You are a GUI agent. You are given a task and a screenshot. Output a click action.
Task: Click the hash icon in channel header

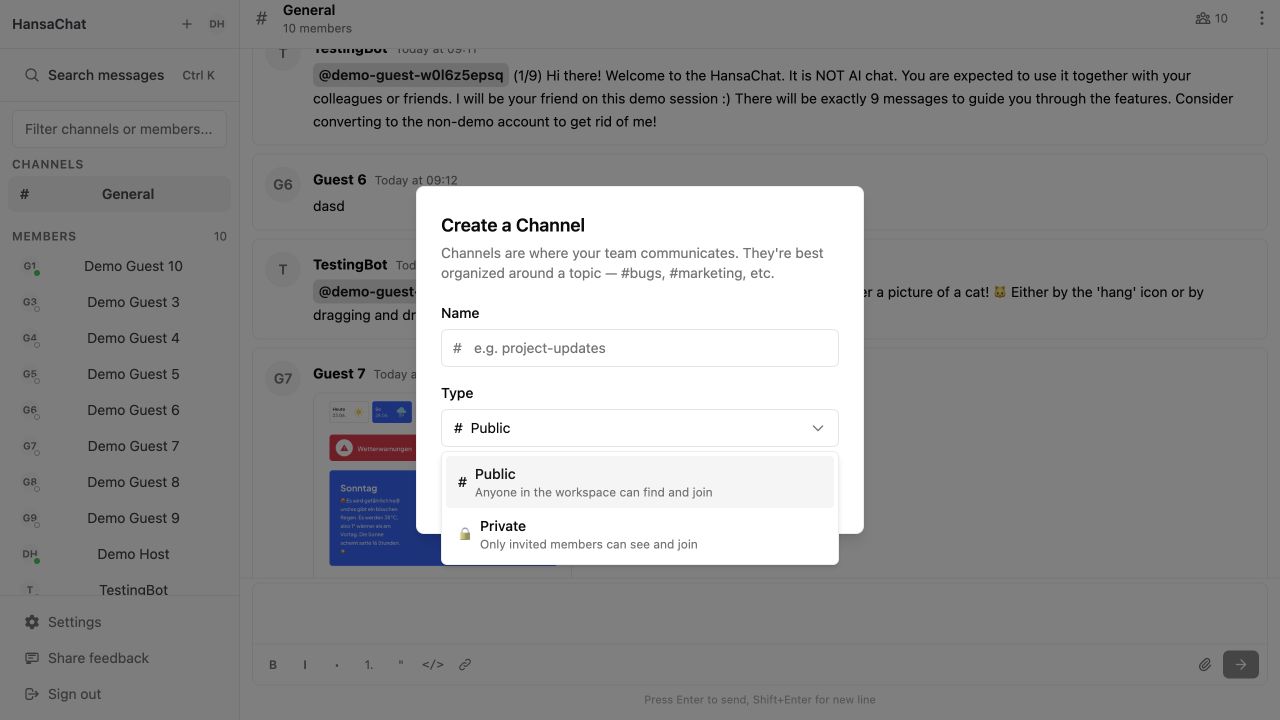(262, 18)
